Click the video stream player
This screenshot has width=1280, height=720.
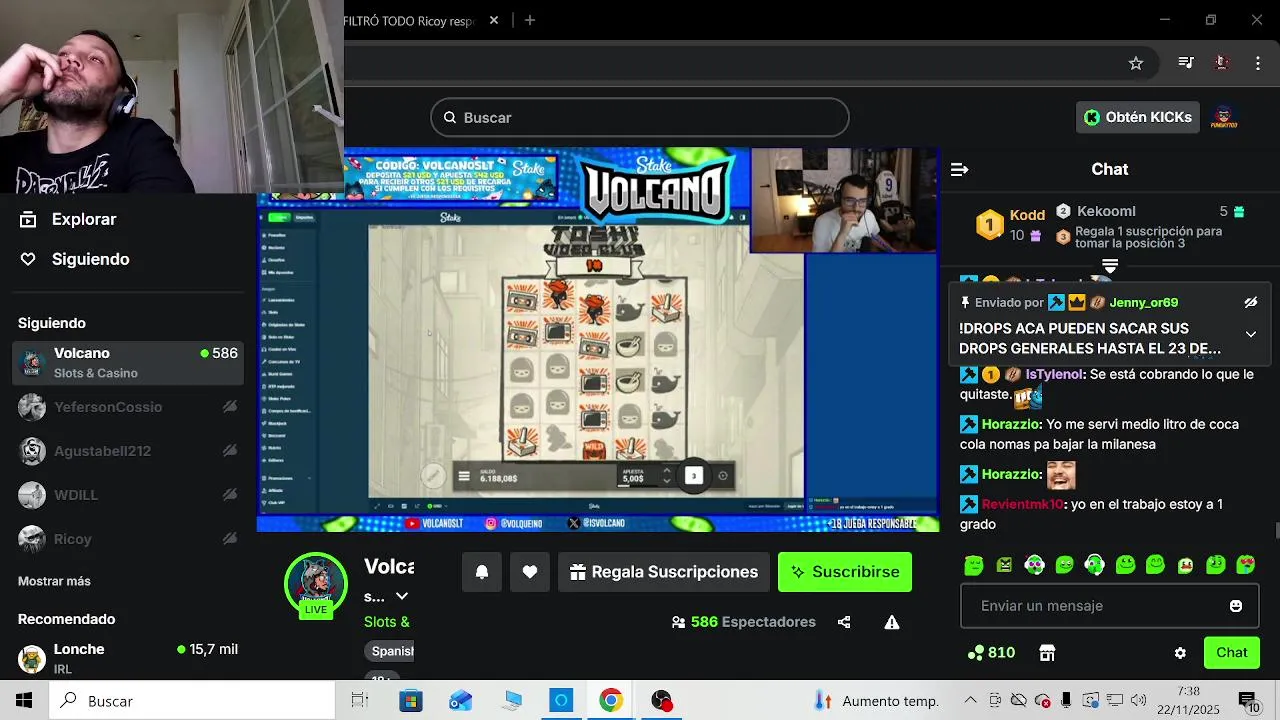(598, 340)
